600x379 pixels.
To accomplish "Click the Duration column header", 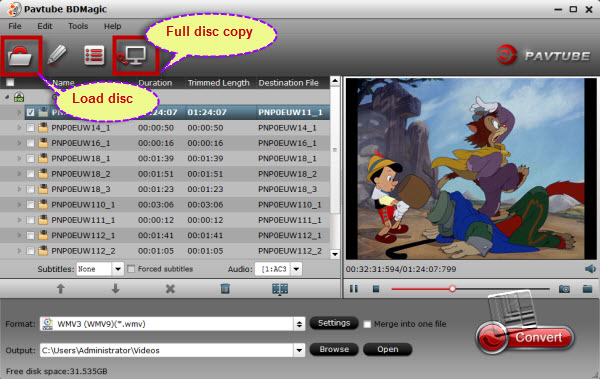I will pos(155,83).
